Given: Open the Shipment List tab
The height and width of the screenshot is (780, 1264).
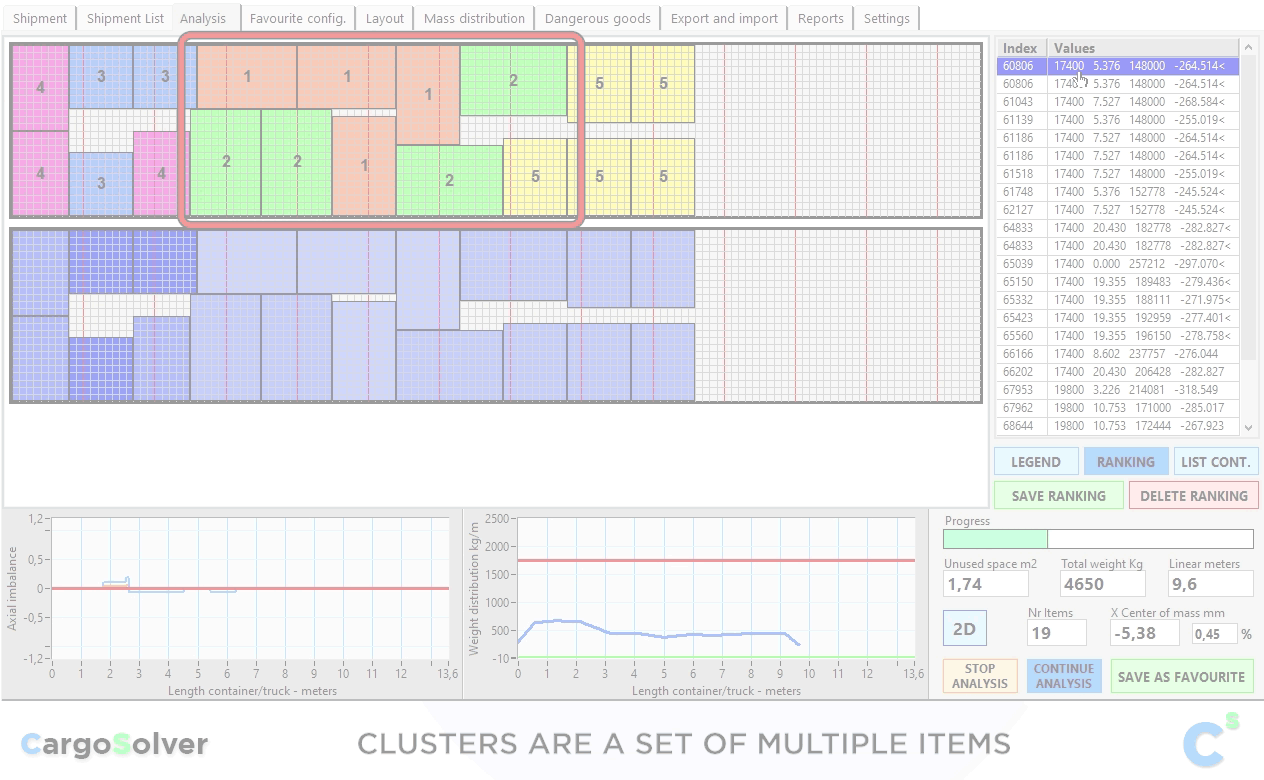Looking at the screenshot, I should [x=125, y=18].
